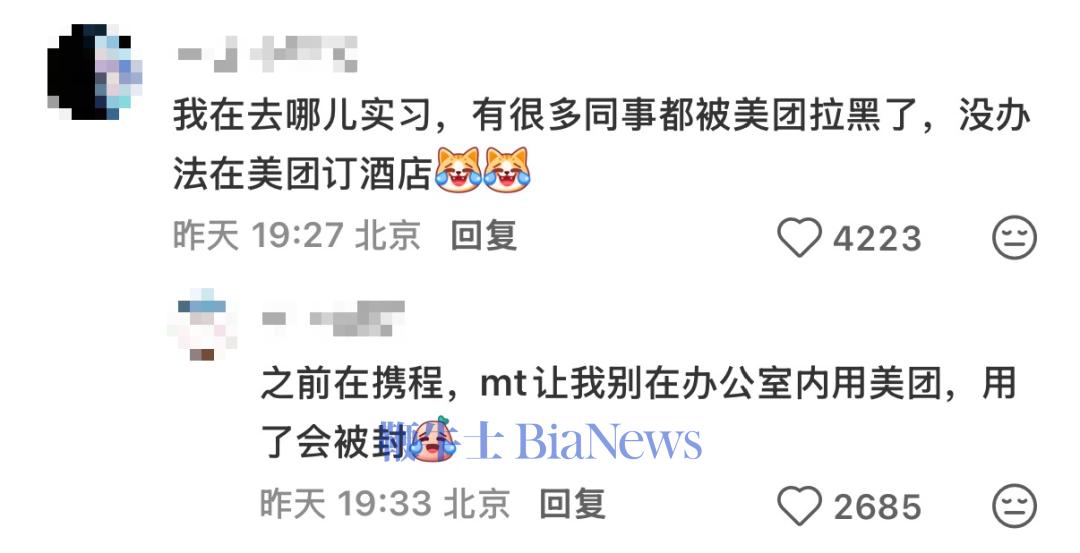Select the reply text about 携程
Screen dimensions: 1080x553
(638, 412)
